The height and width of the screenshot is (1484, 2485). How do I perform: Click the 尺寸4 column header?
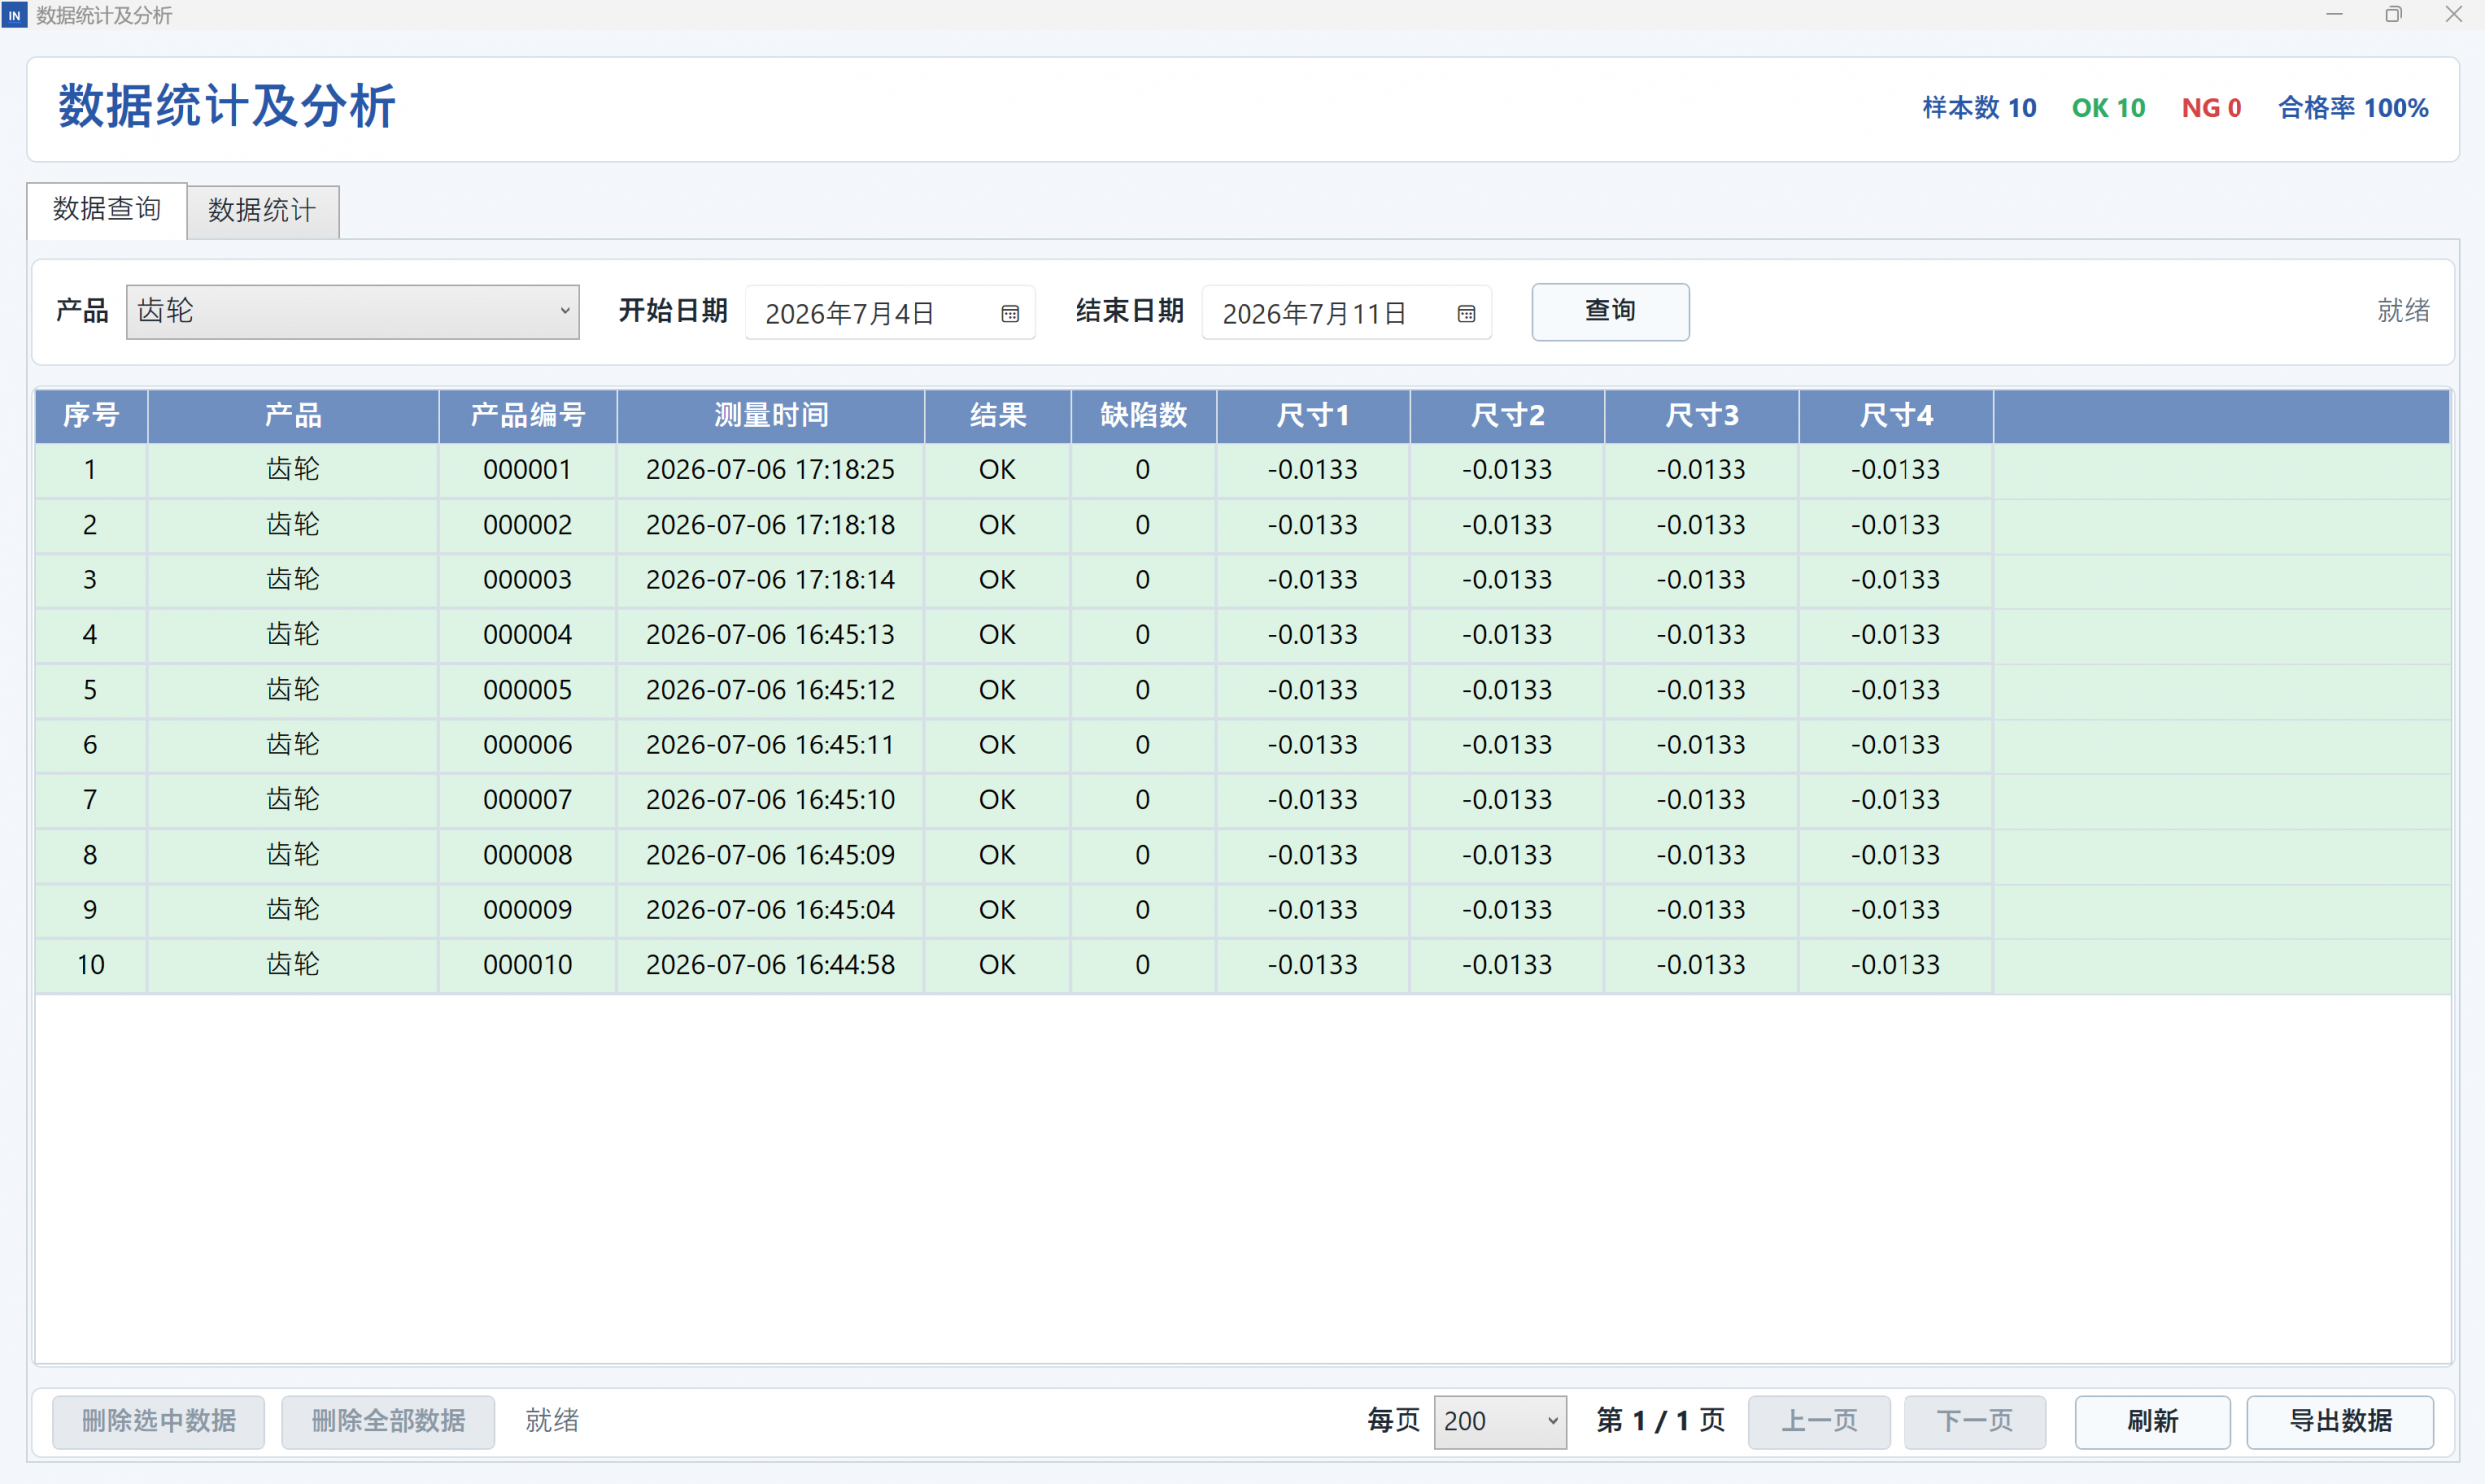[1895, 416]
